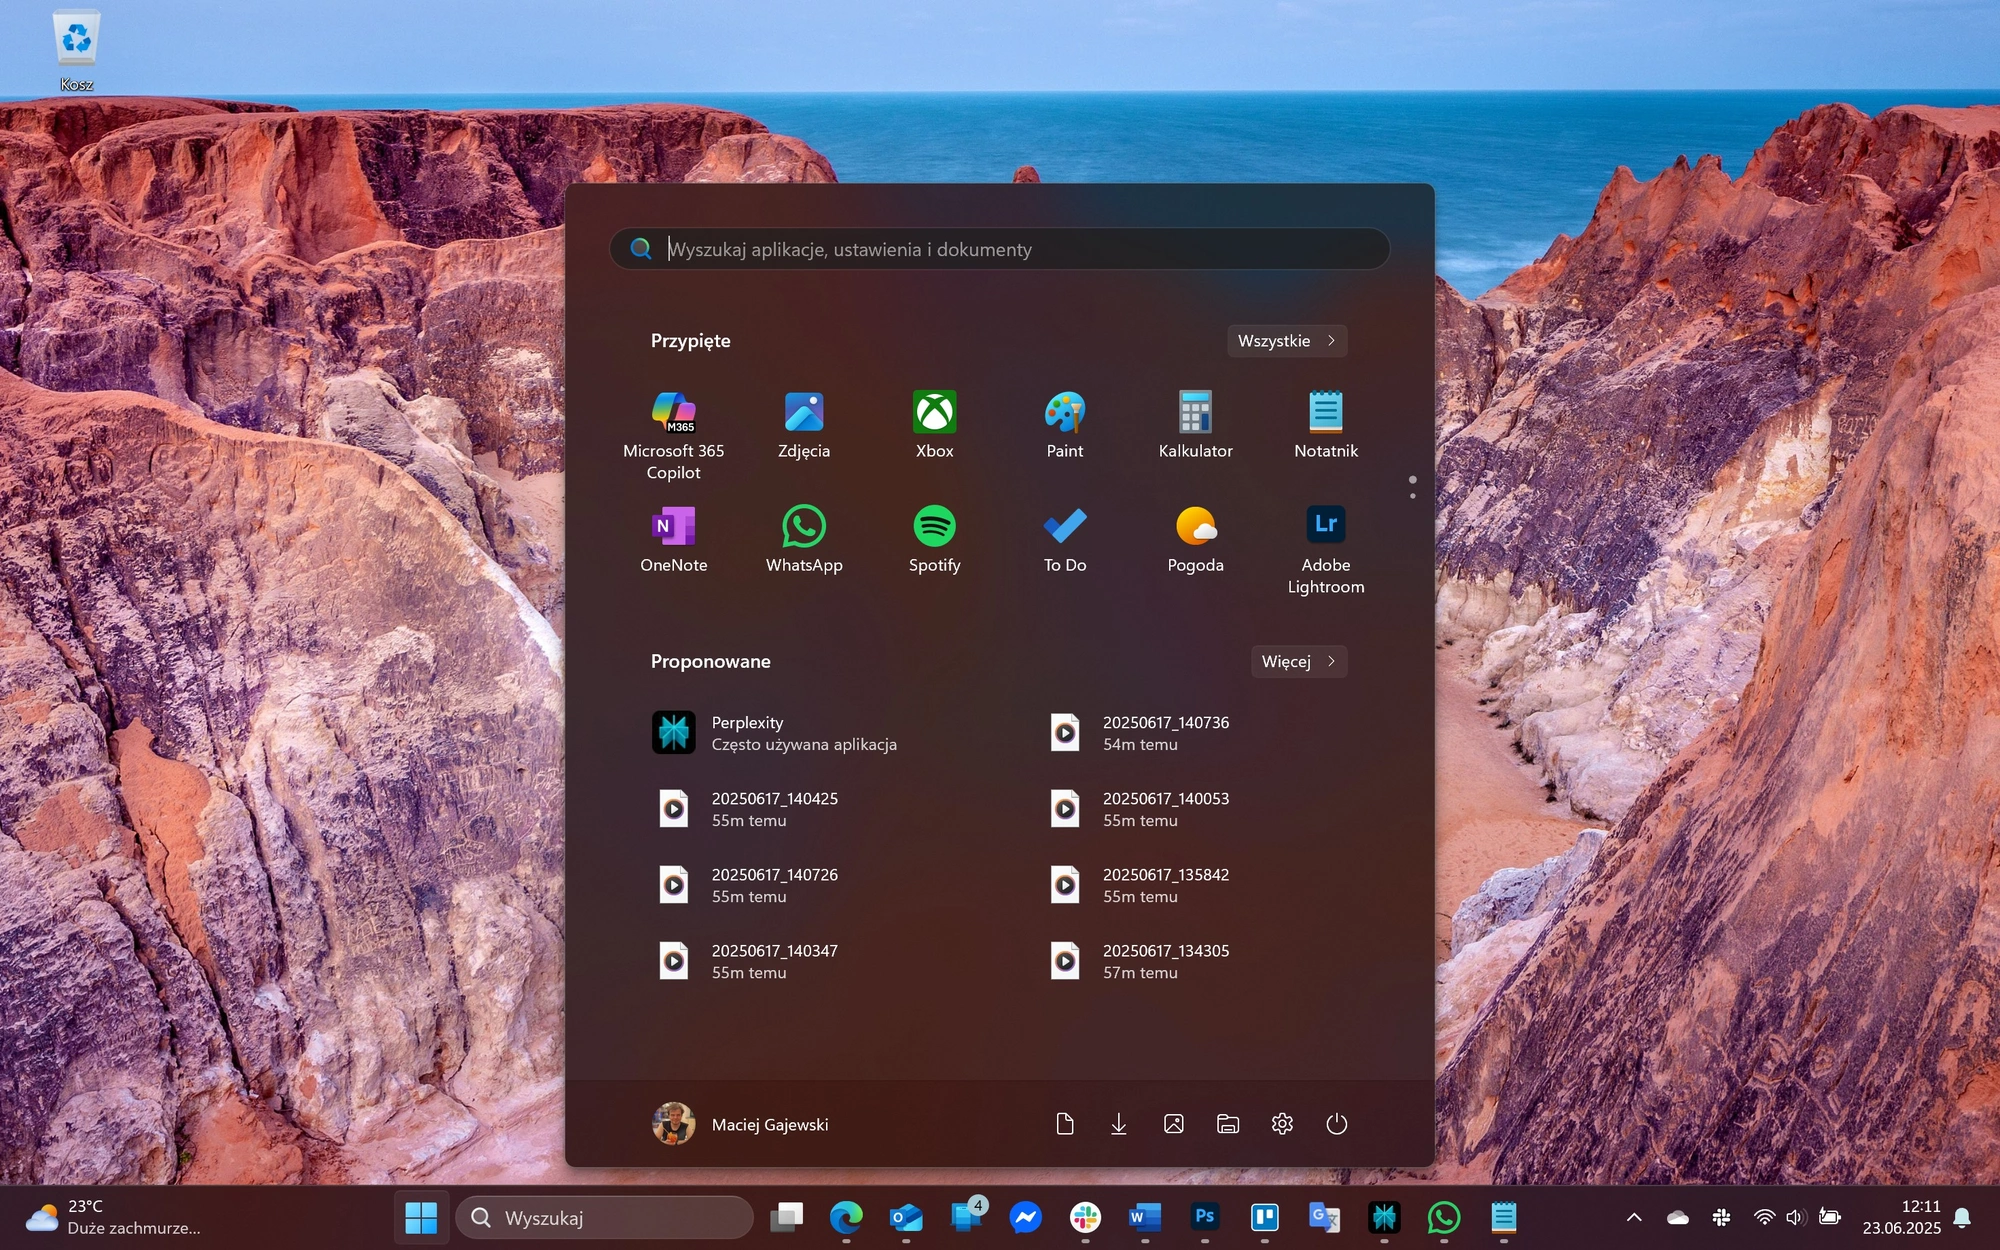
Task: Open clock and date 12:11 flyout
Action: tap(1901, 1217)
